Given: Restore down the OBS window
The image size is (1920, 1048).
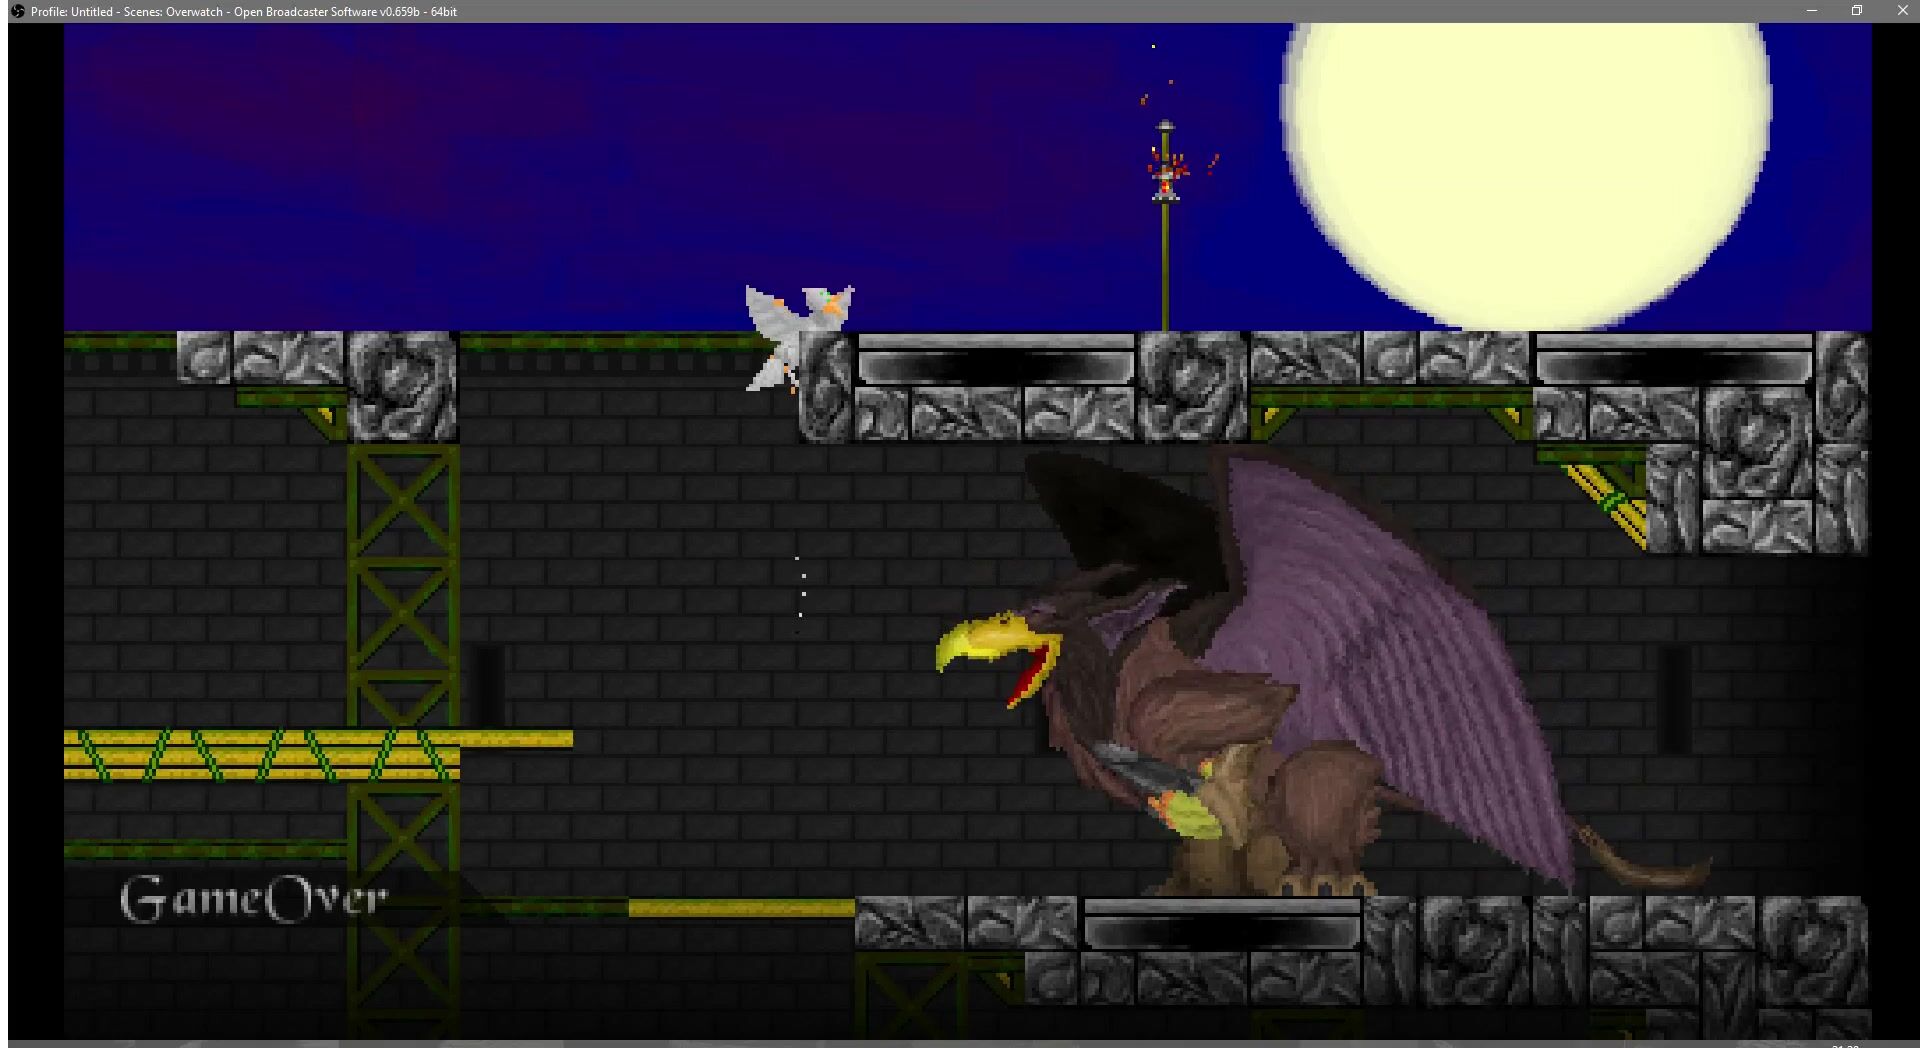Looking at the screenshot, I should [x=1857, y=11].
